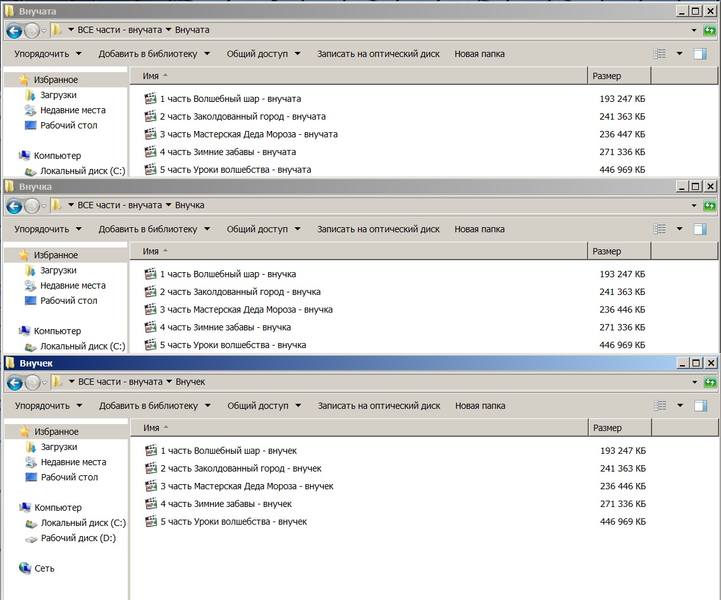
Task: Refresh the Внучка window address bar
Action: [x=710, y=206]
